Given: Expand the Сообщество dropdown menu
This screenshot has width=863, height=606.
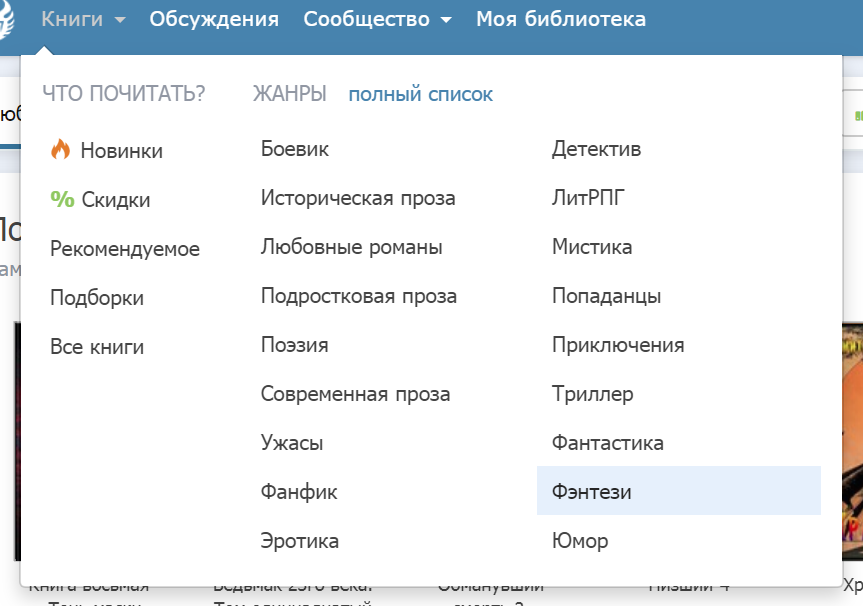Looking at the screenshot, I should pyautogui.click(x=377, y=19).
